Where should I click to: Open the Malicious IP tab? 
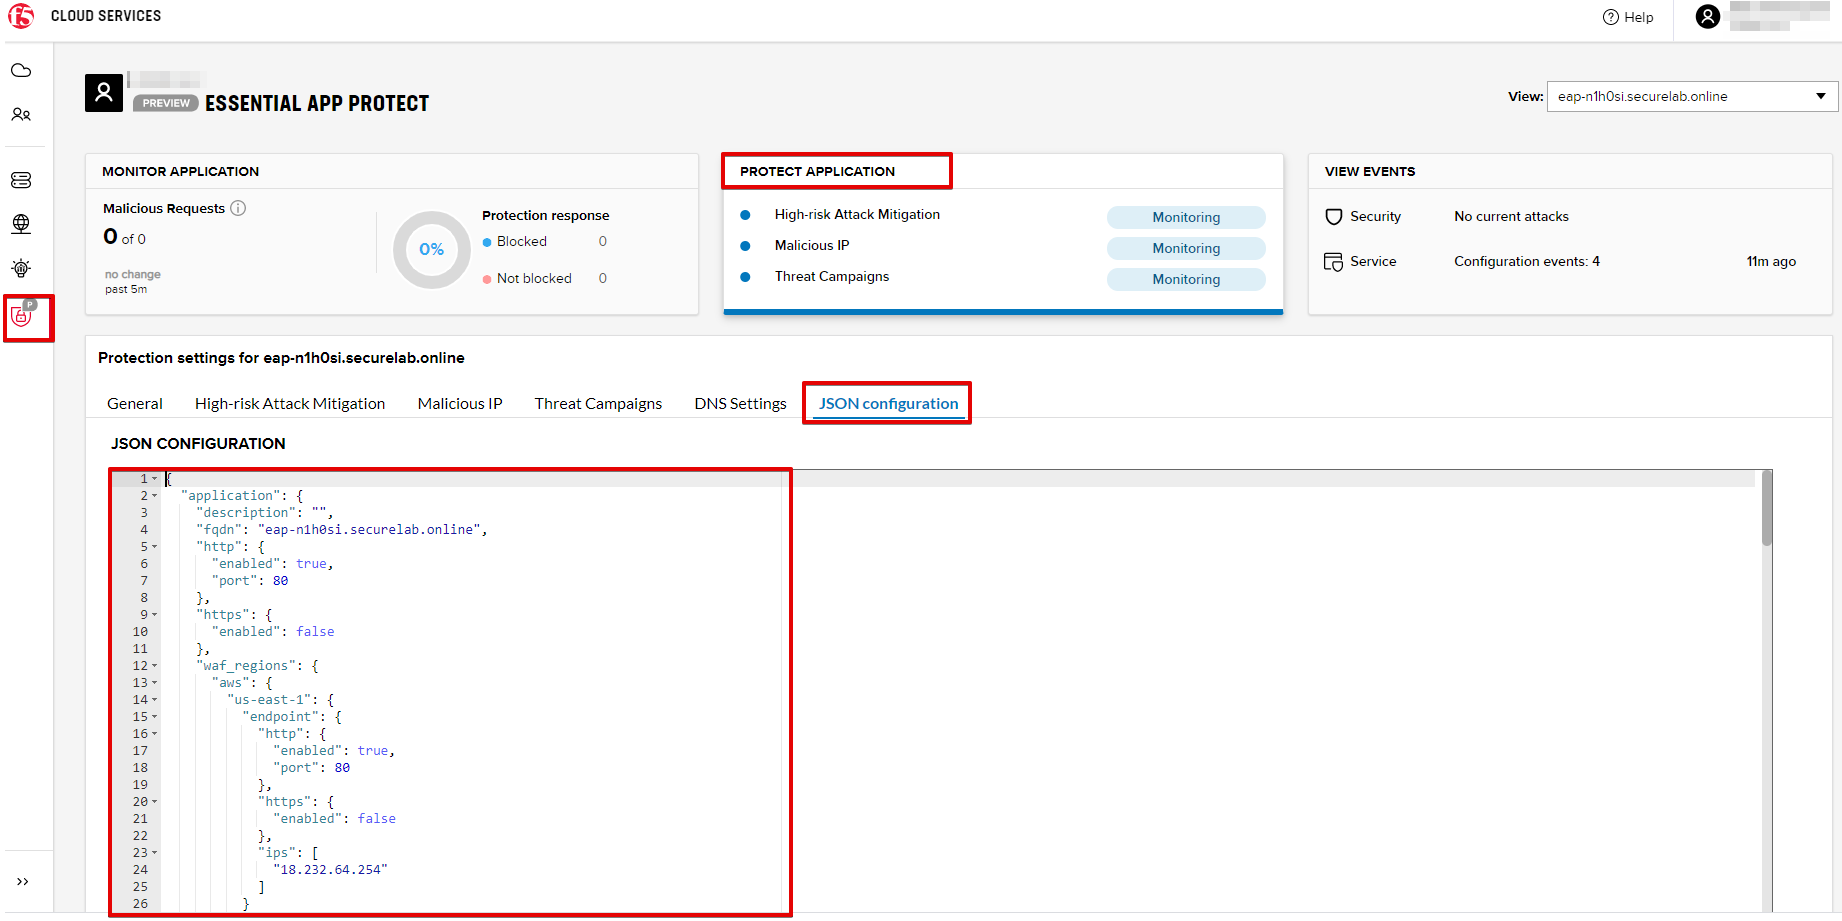(460, 404)
